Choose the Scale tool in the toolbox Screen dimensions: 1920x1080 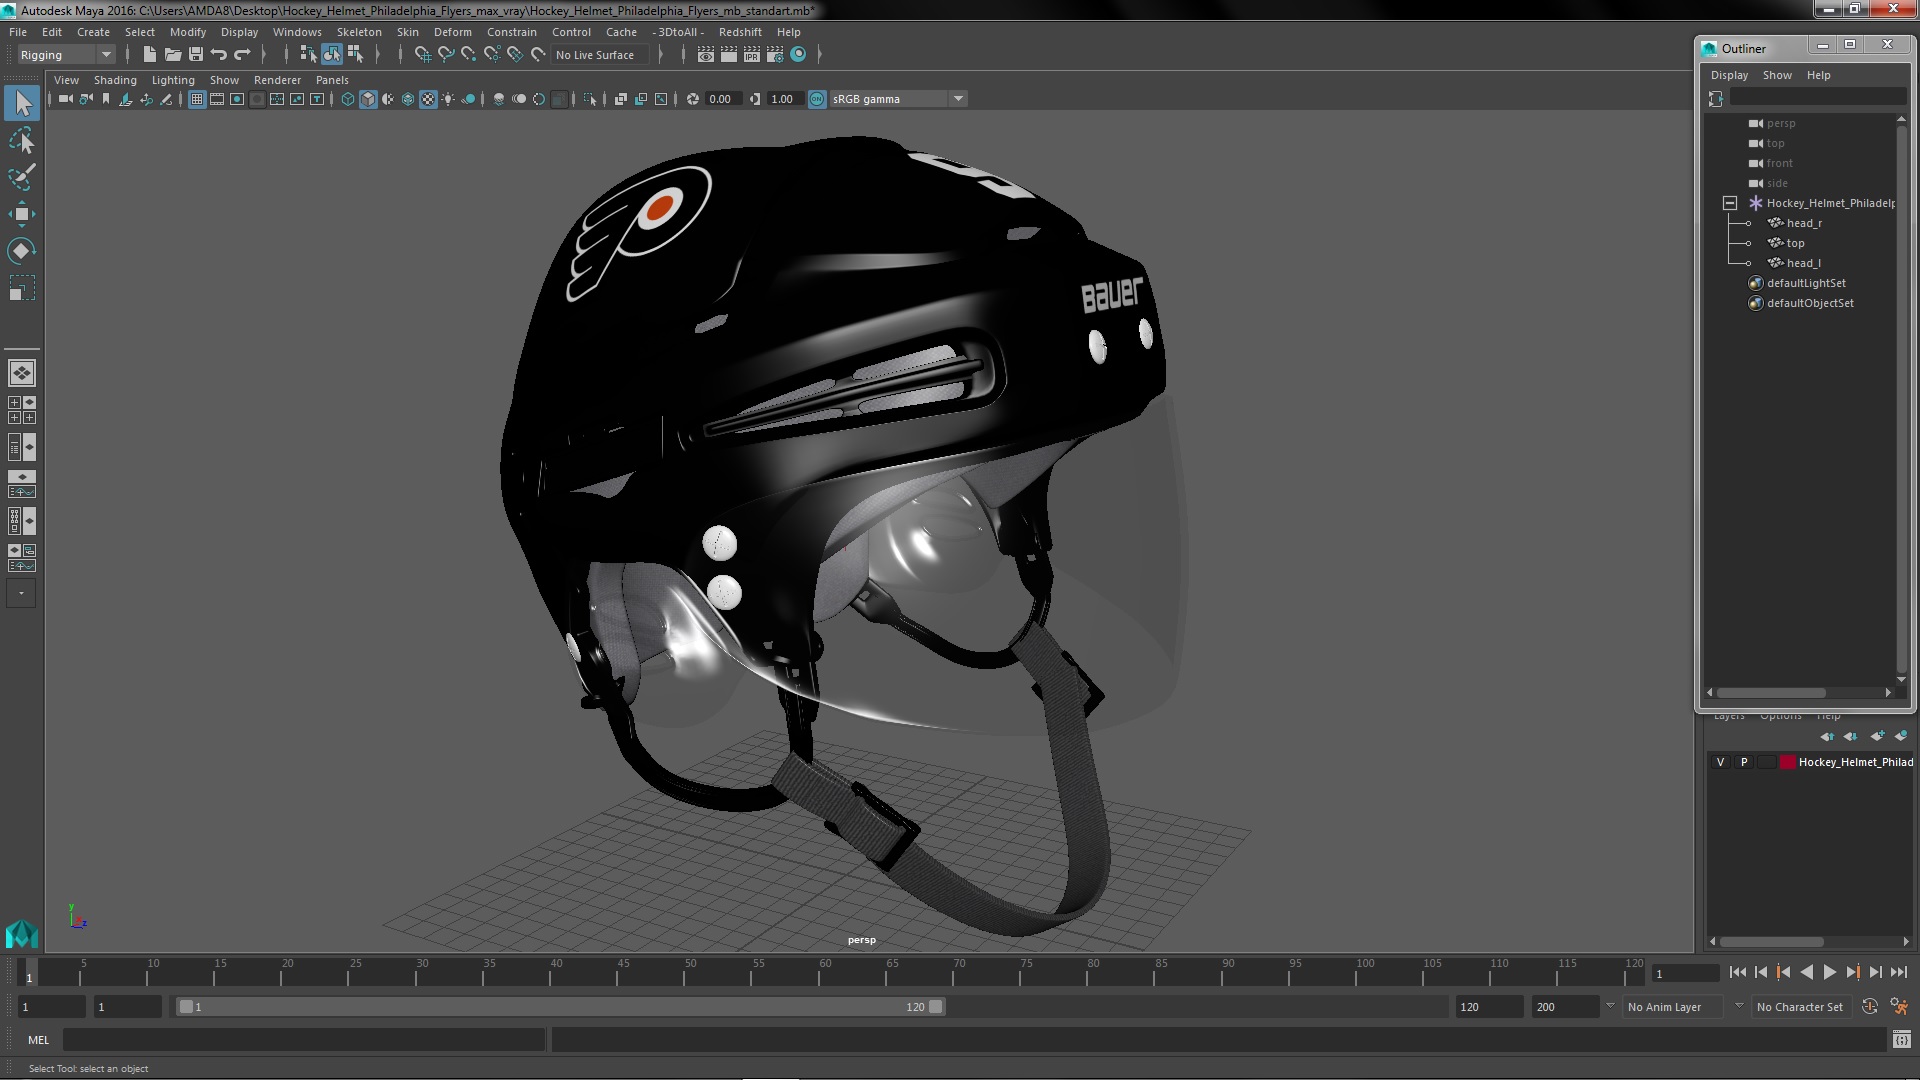coord(22,288)
